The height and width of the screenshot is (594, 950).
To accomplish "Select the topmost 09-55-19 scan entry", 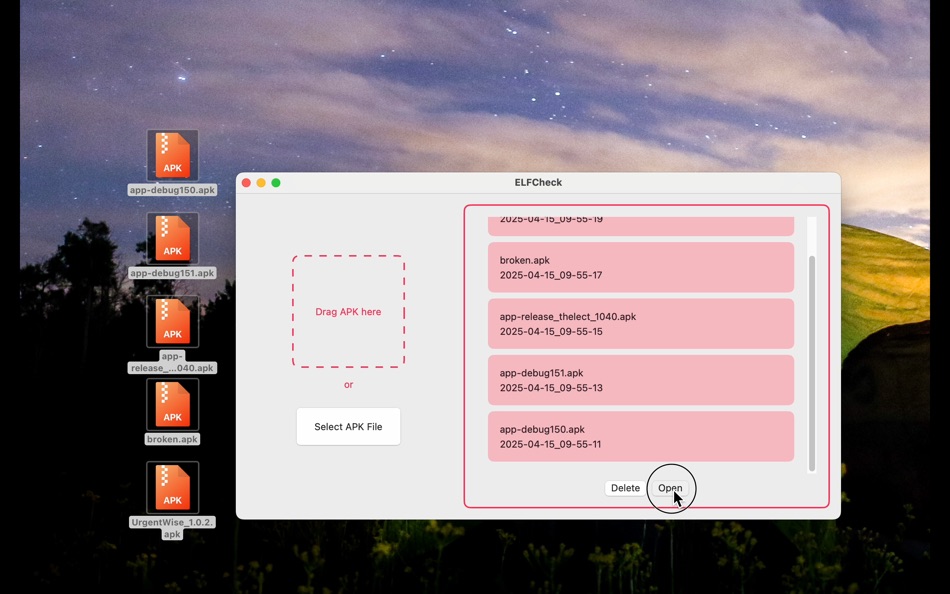I will pos(640,220).
